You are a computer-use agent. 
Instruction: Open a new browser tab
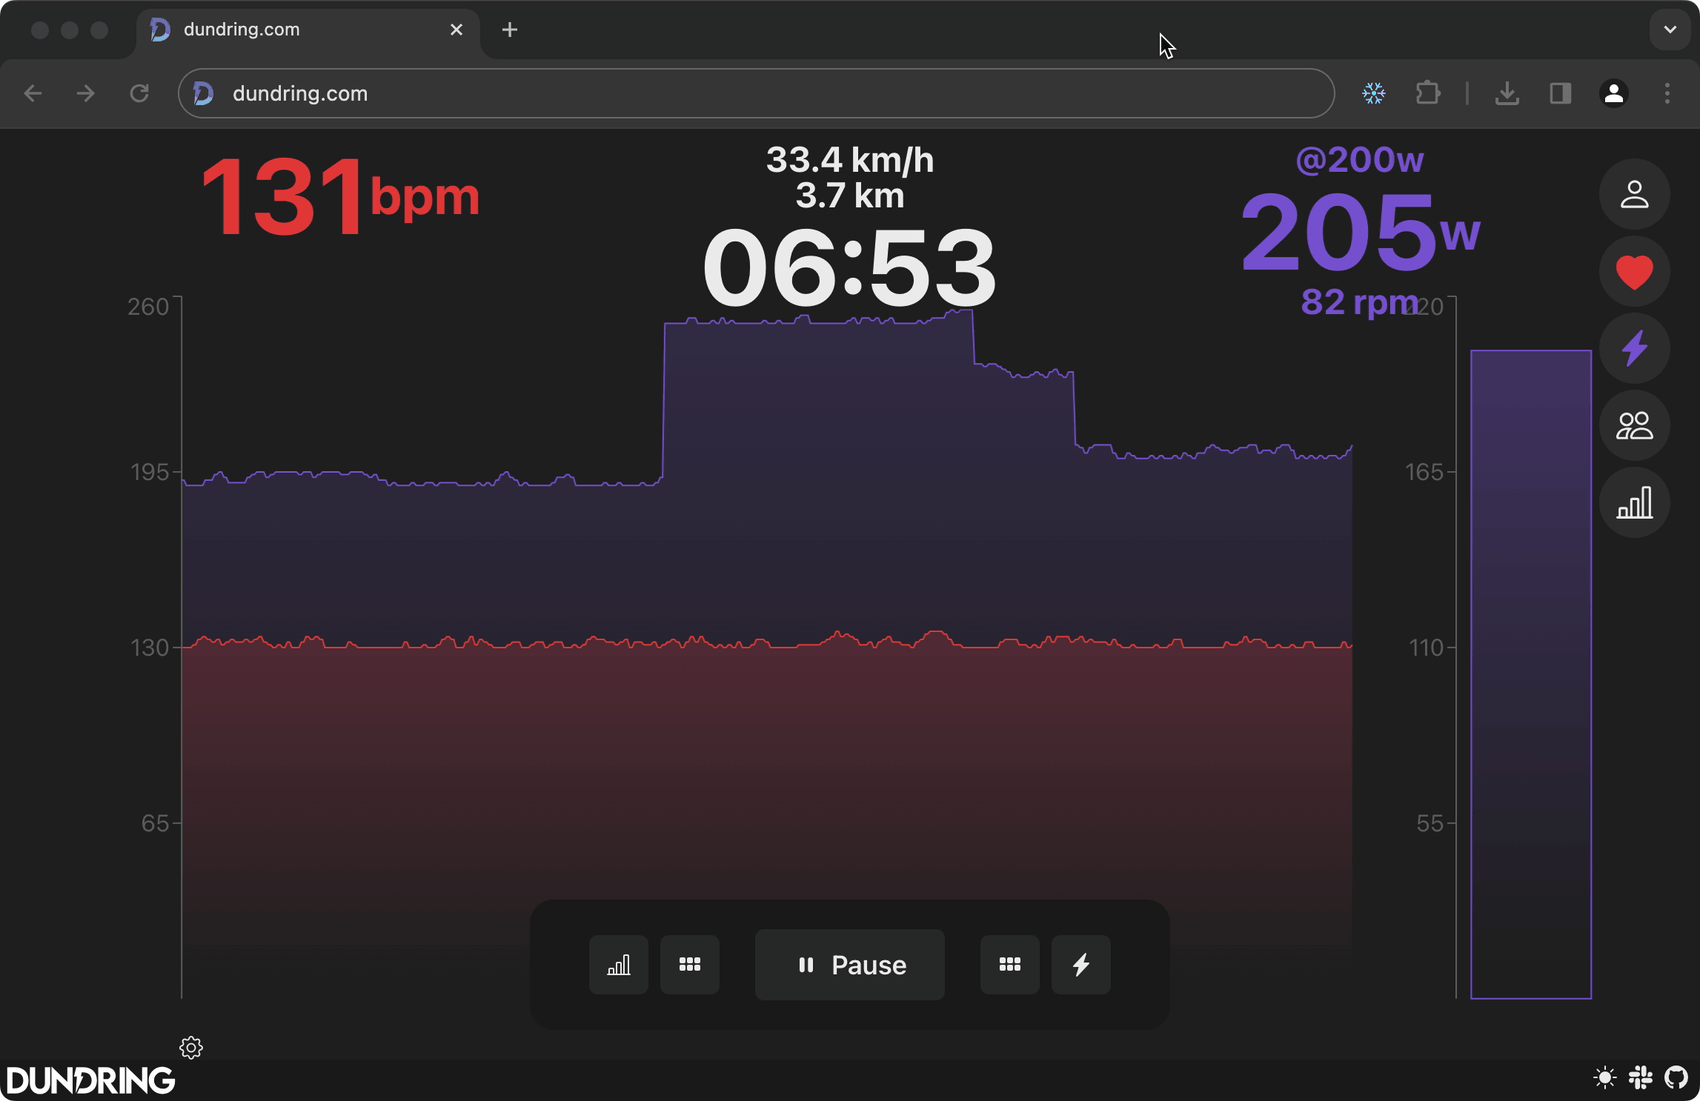(510, 30)
